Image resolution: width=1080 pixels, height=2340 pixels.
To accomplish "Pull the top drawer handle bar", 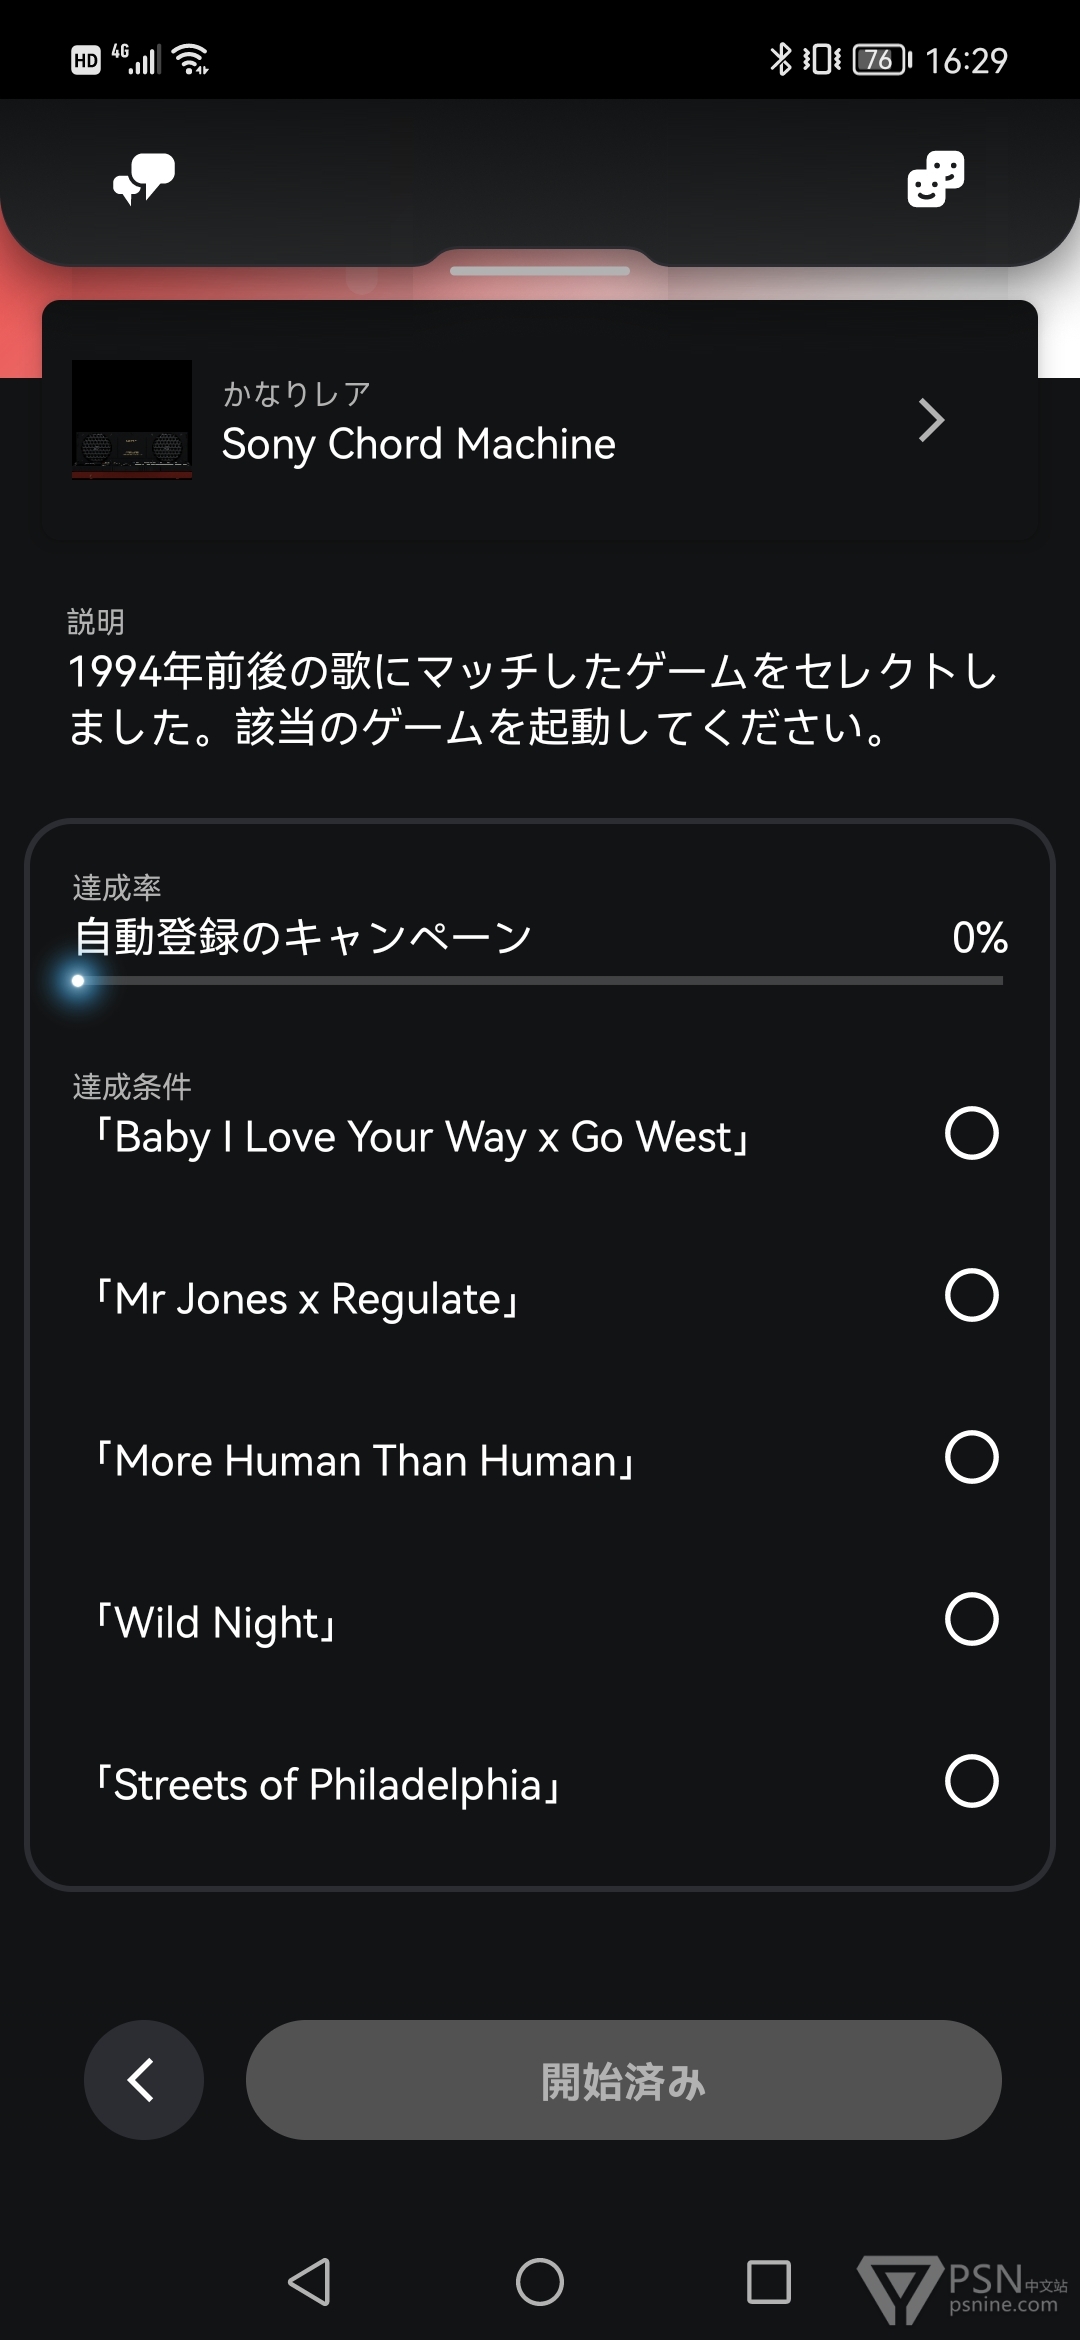I will click(540, 271).
